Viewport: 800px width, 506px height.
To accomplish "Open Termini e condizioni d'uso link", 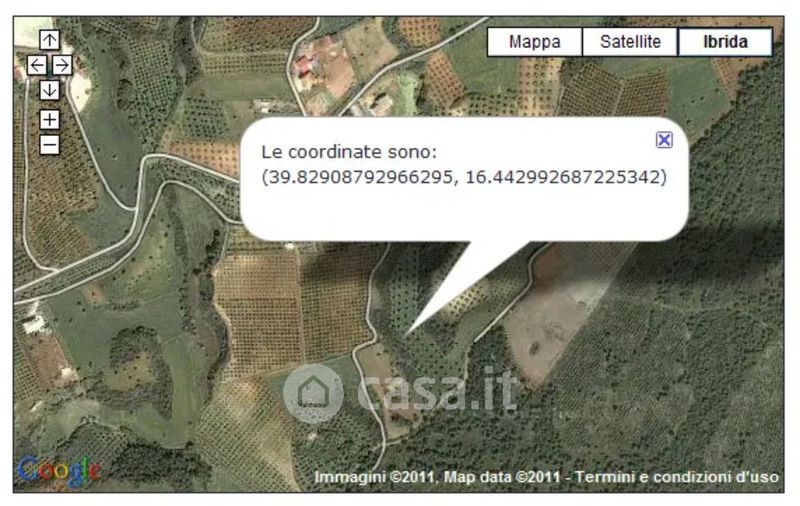I will click(x=677, y=477).
